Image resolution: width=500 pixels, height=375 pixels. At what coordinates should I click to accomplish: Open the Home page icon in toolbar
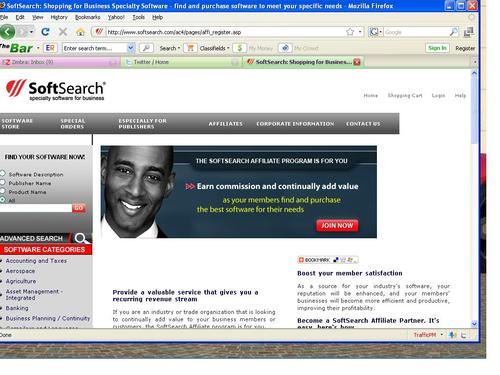(80, 32)
